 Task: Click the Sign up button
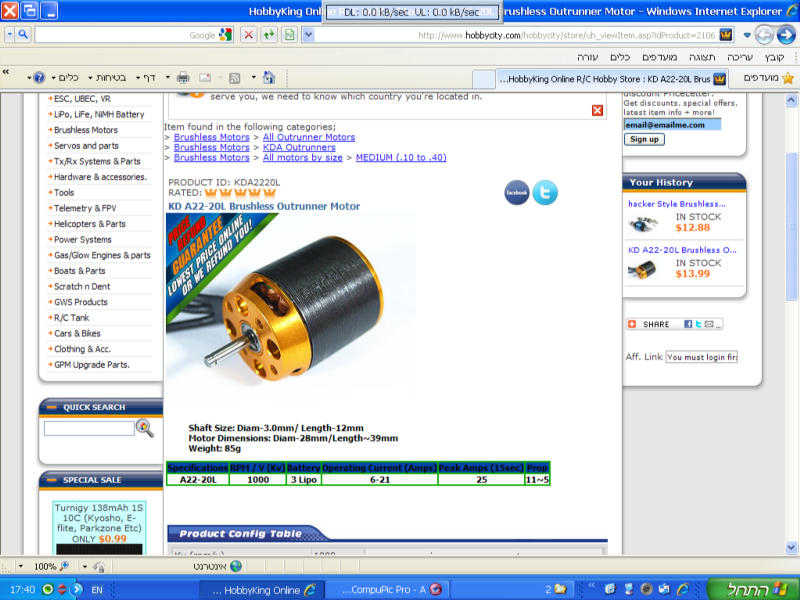pyautogui.click(x=644, y=139)
